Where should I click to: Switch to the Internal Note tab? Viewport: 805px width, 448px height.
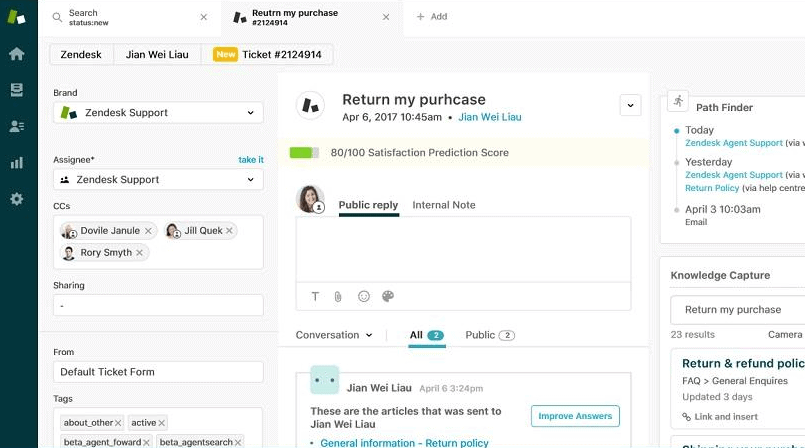(444, 205)
